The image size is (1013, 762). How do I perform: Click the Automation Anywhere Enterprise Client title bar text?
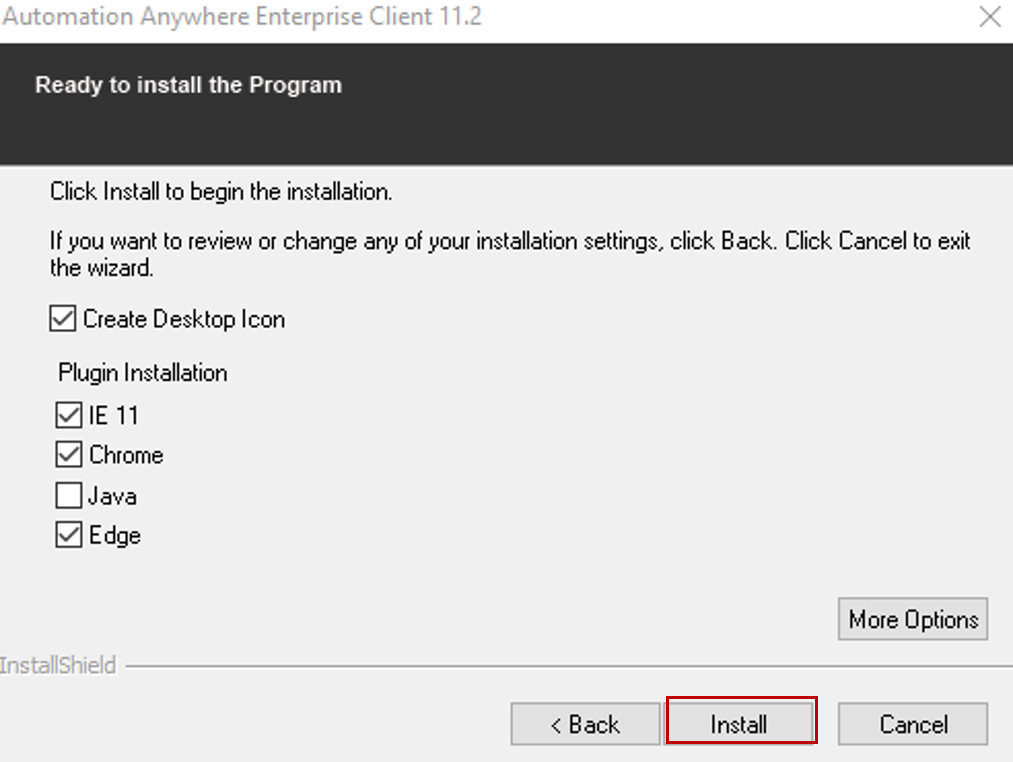(241, 17)
